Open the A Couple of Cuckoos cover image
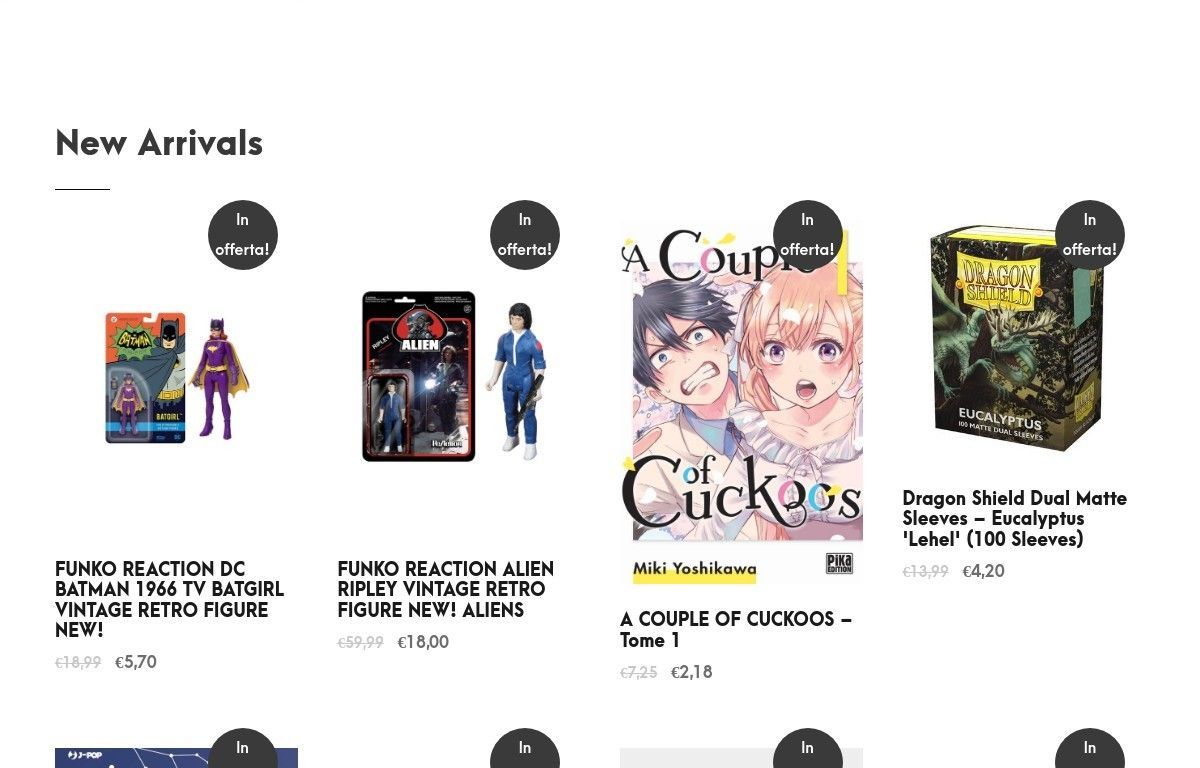The image size is (1200, 768). coord(741,403)
